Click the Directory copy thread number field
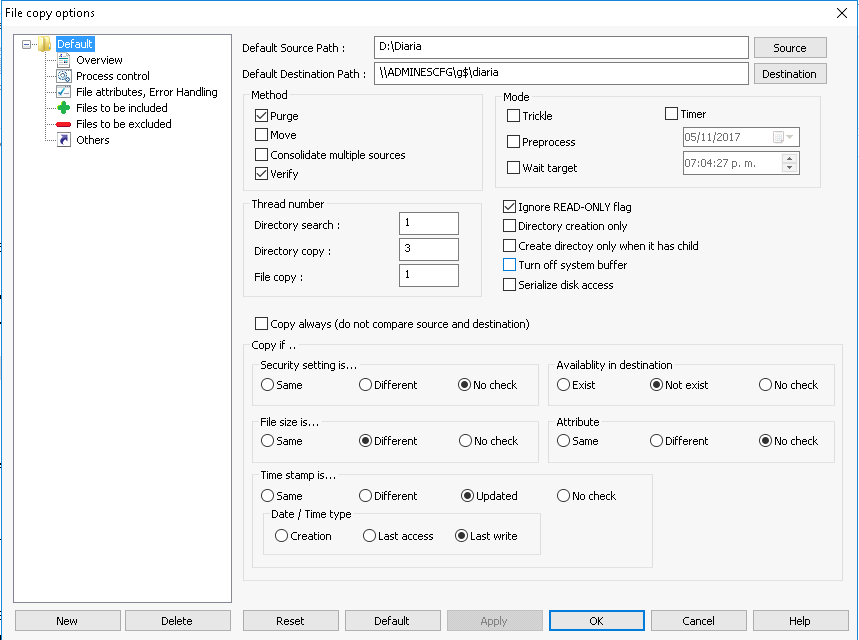859x640 pixels. click(429, 249)
